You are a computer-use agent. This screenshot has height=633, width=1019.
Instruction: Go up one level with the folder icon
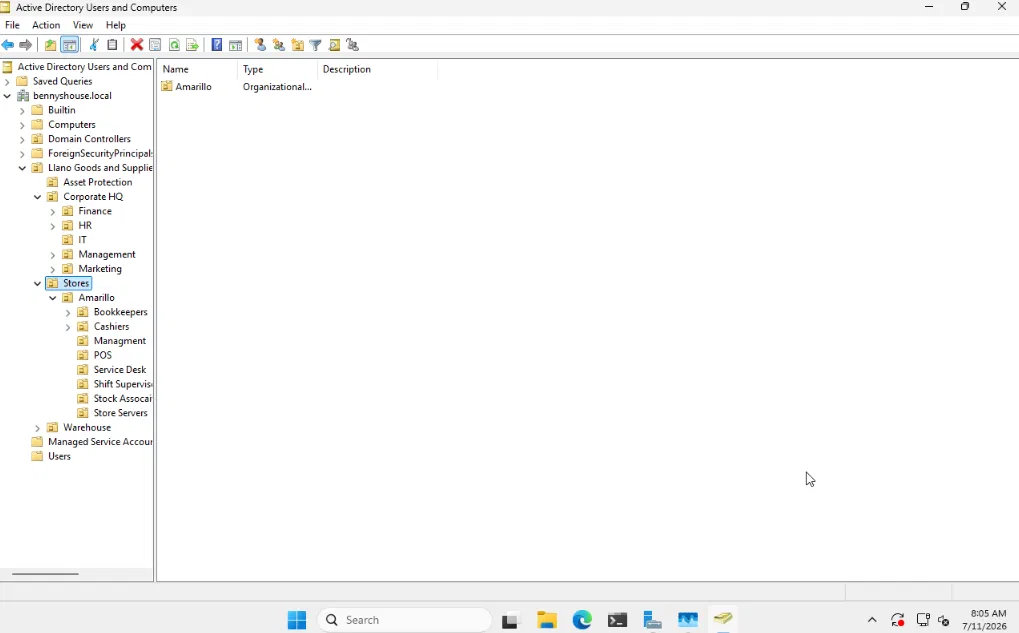click(x=50, y=45)
